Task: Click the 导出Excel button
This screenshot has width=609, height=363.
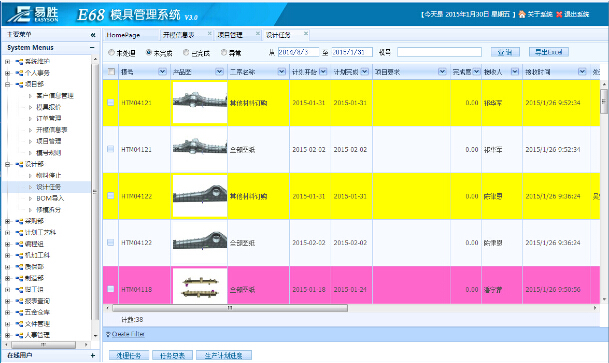Action: point(549,52)
